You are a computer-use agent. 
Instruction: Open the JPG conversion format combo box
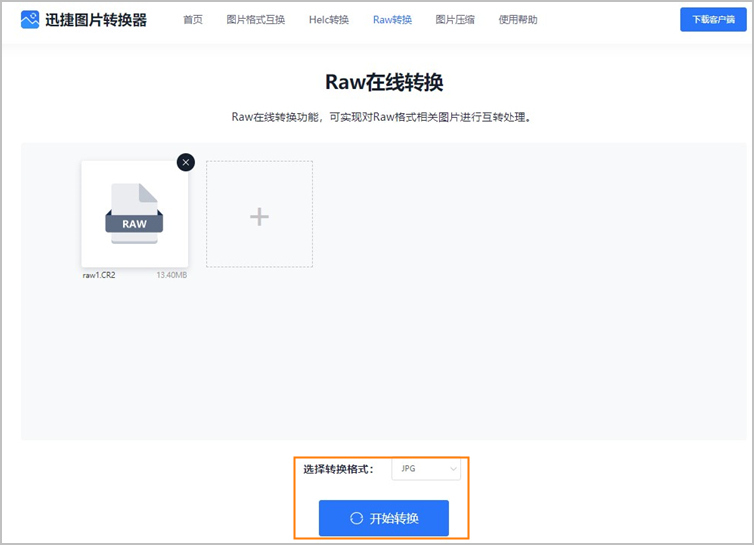[426, 468]
